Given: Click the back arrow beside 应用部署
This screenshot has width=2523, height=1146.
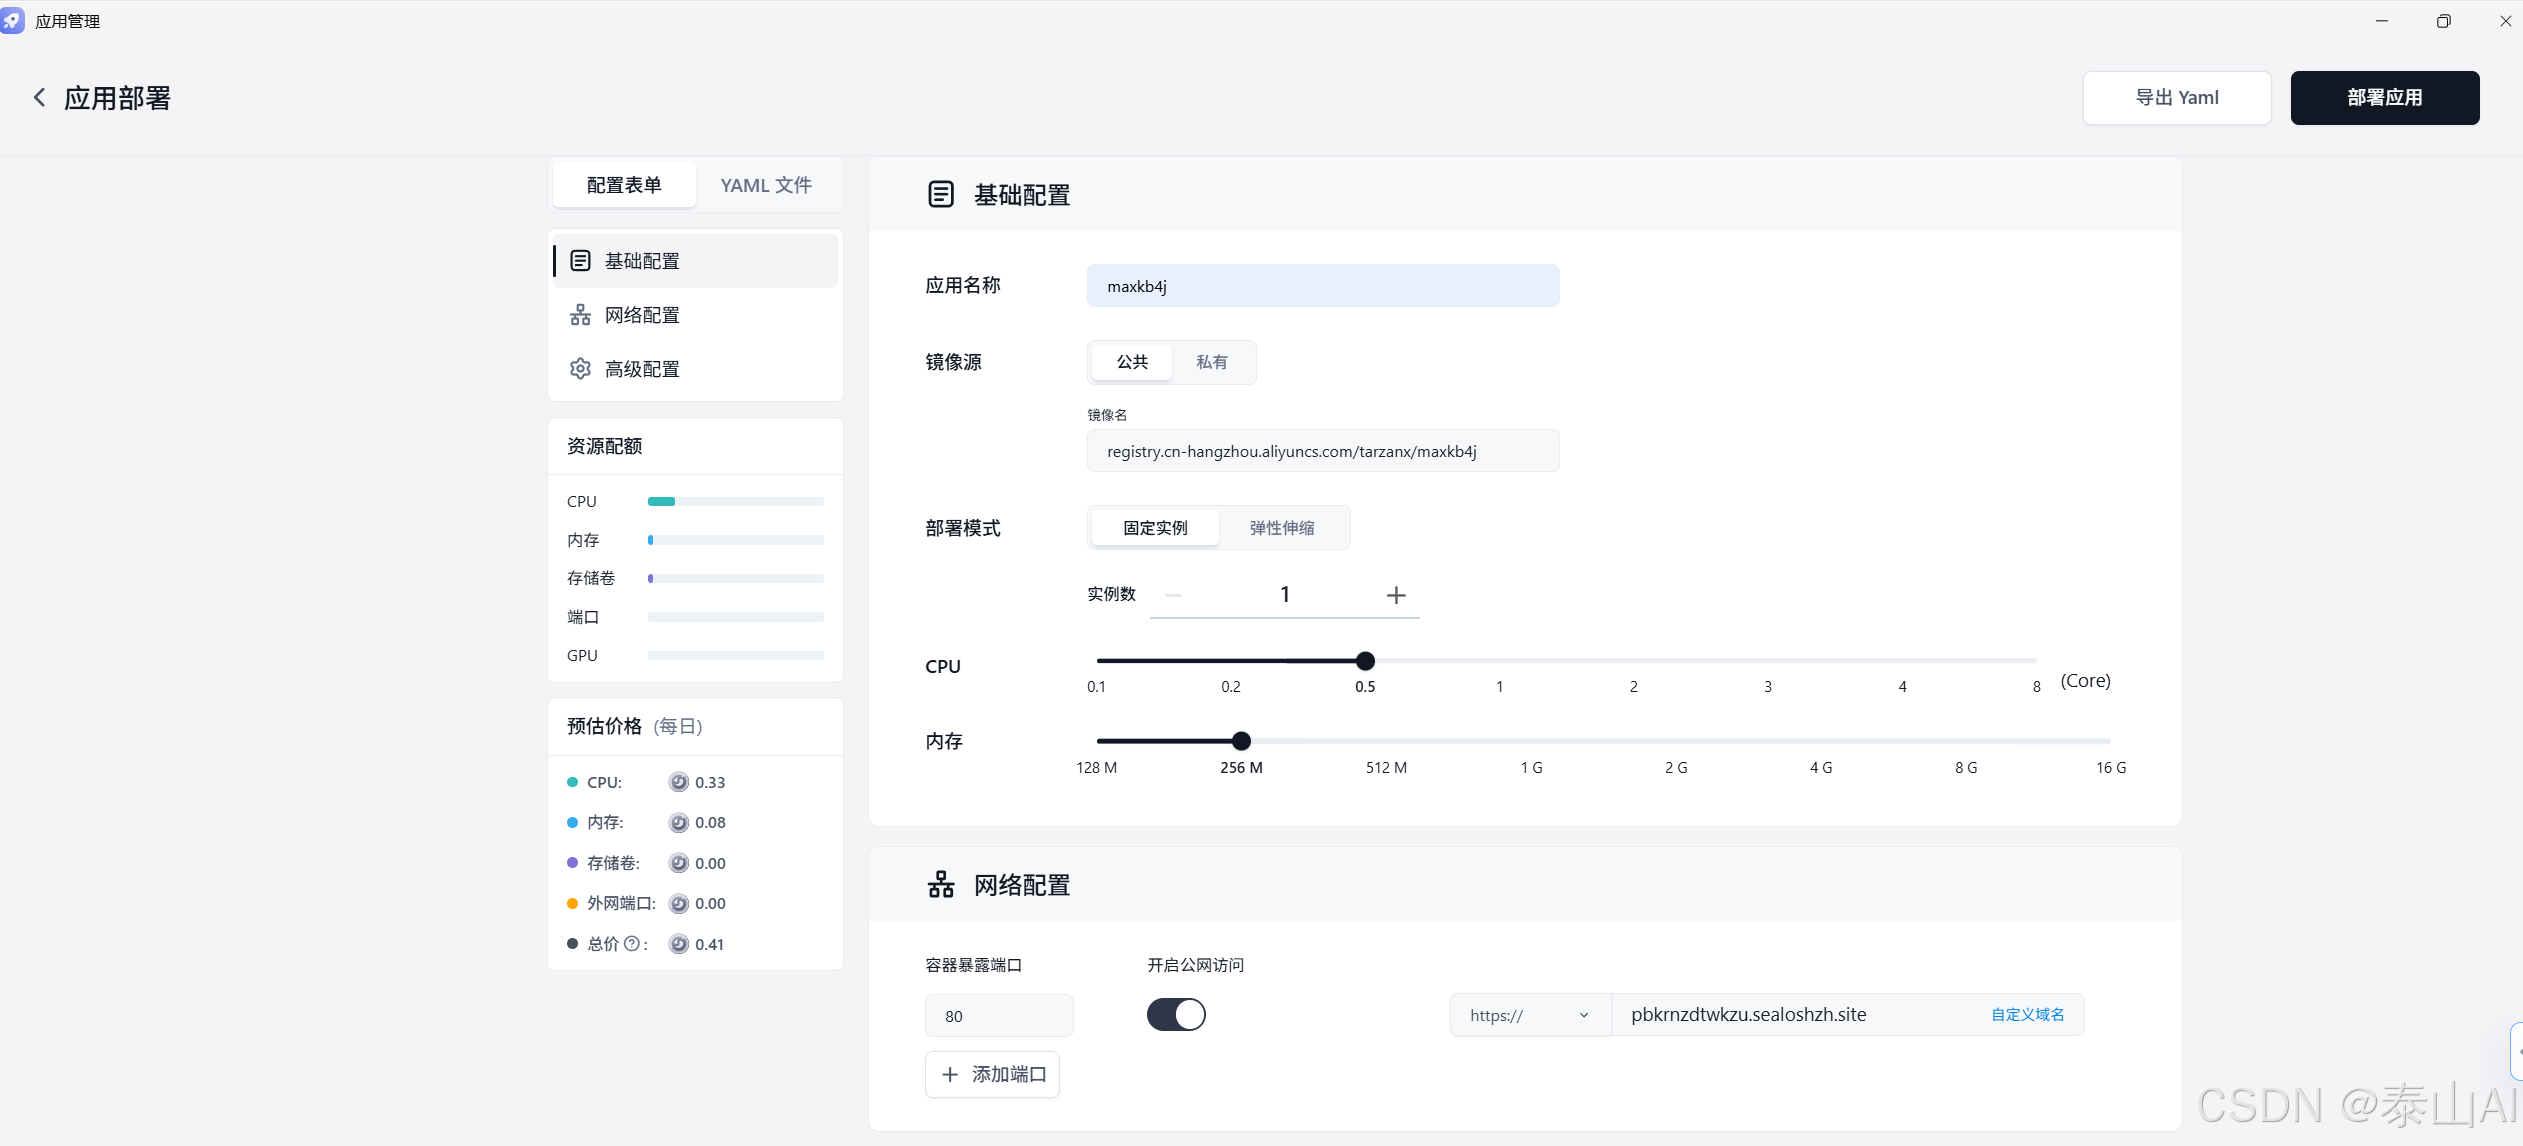Looking at the screenshot, I should pos(40,97).
